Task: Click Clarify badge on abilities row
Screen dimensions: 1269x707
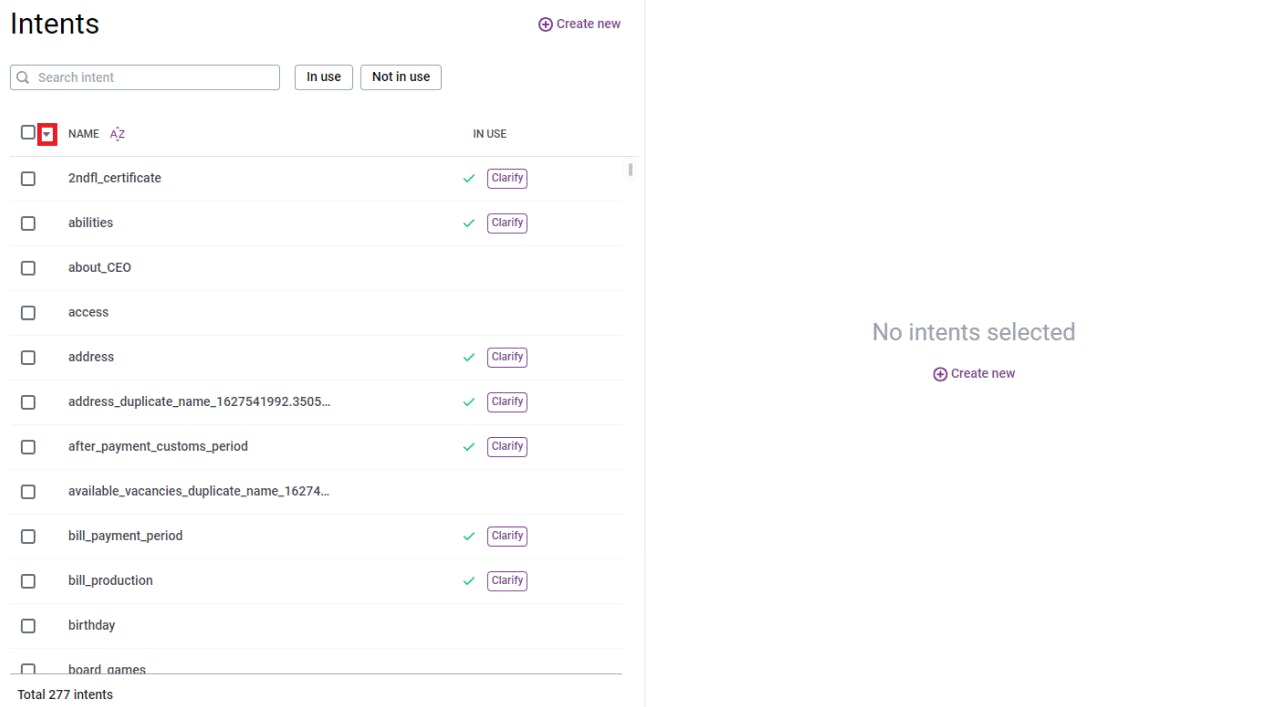Action: tap(507, 223)
